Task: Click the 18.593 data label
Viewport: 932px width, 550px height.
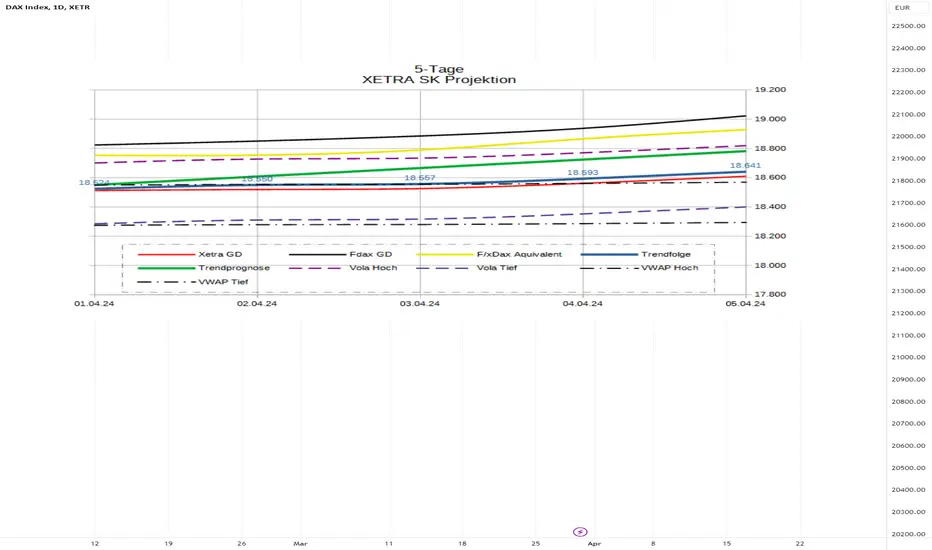Action: (582, 173)
